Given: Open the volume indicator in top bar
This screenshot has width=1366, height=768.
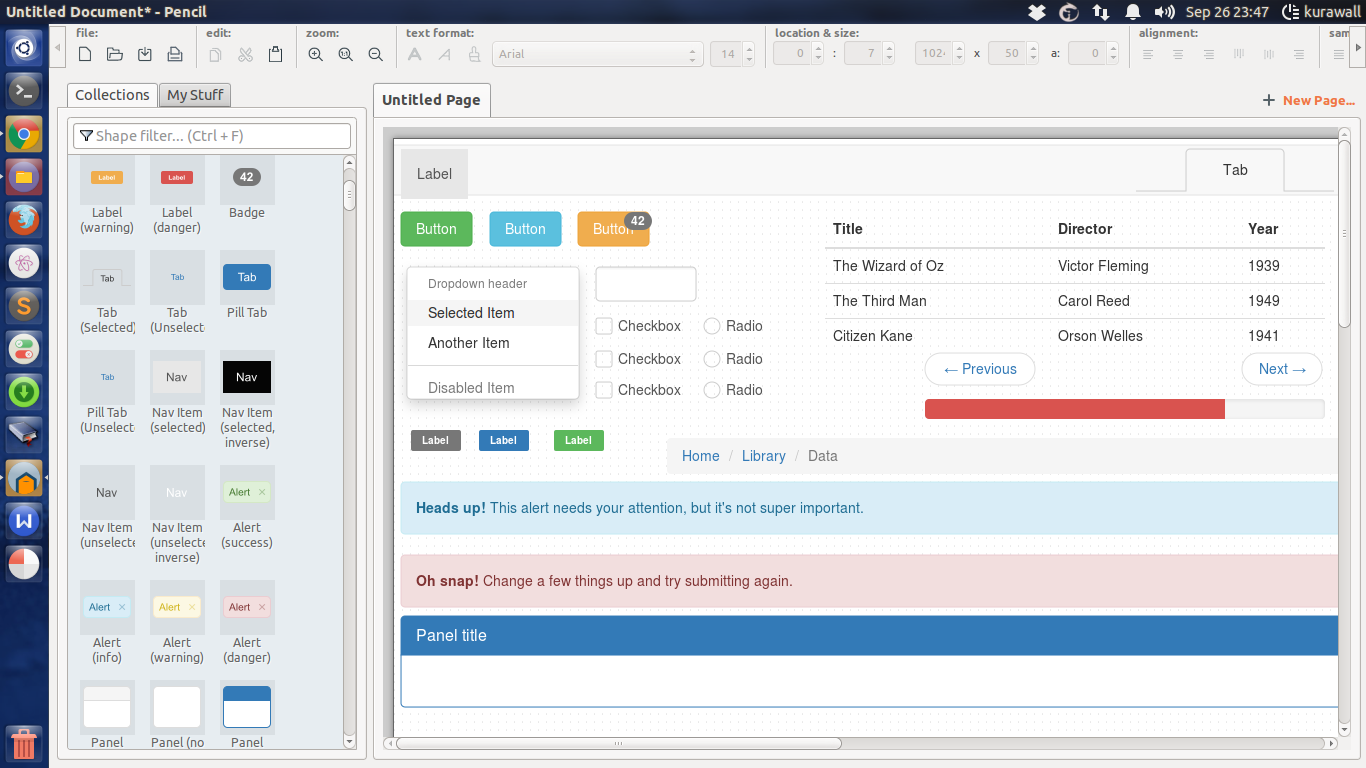Looking at the screenshot, I should [x=1164, y=12].
